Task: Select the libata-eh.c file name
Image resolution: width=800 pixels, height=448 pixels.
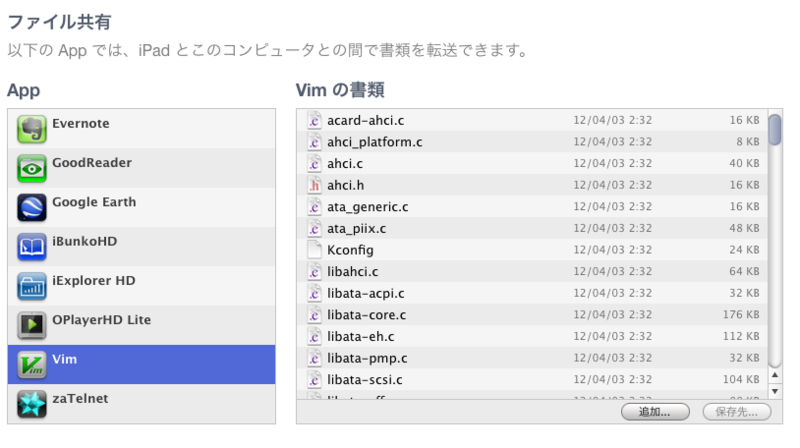Action: pyautogui.click(x=360, y=337)
